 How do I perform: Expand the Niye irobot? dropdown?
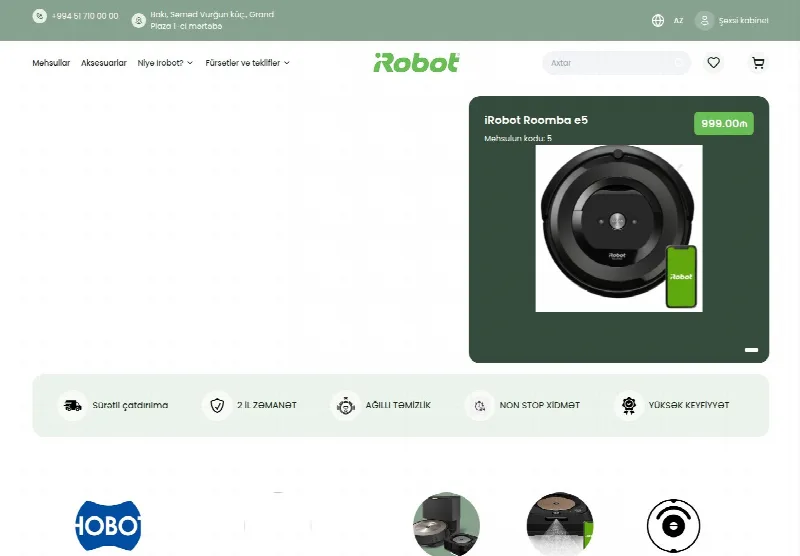click(165, 63)
